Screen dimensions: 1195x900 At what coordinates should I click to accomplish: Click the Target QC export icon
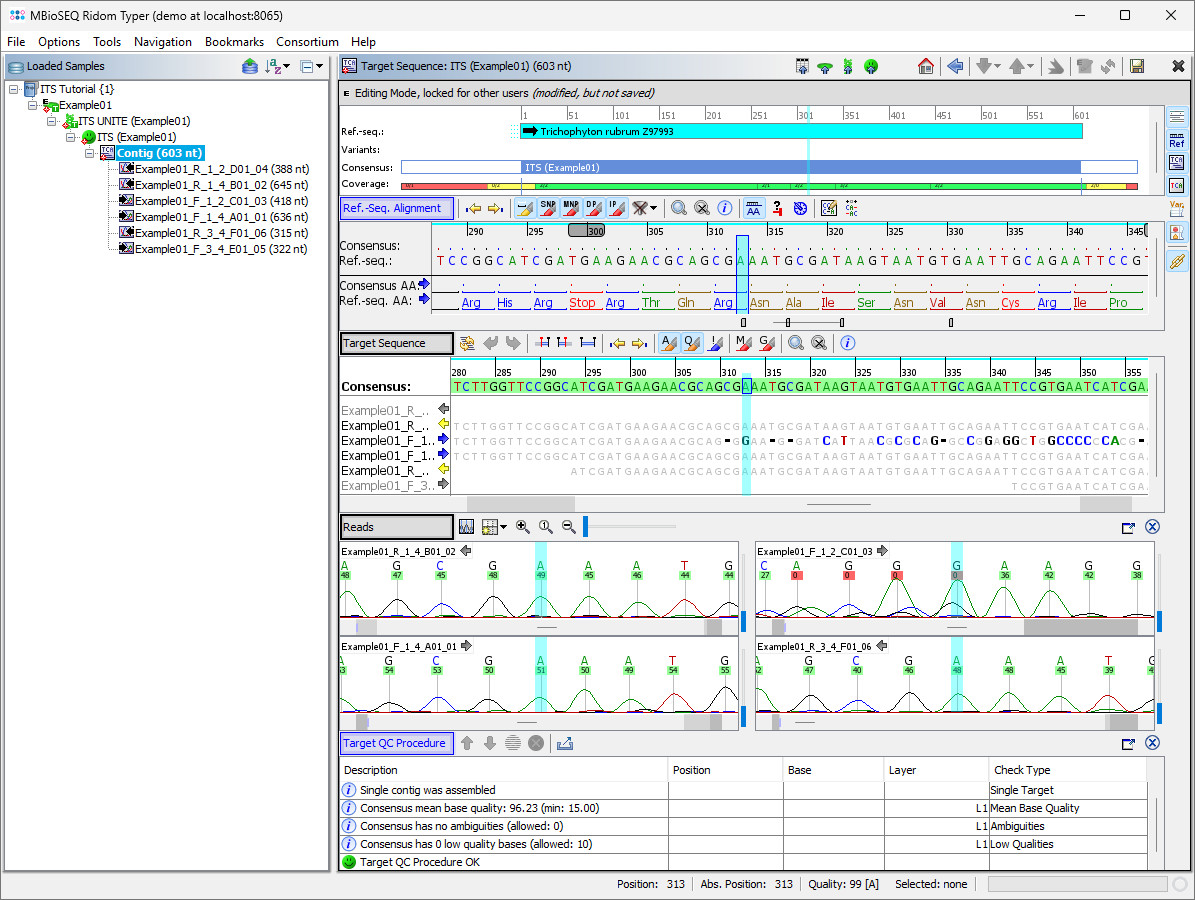click(x=565, y=743)
